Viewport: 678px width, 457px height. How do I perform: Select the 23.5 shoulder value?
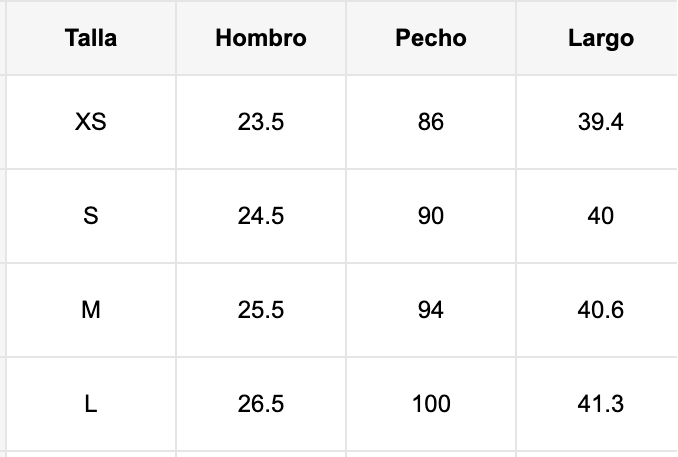(x=261, y=122)
